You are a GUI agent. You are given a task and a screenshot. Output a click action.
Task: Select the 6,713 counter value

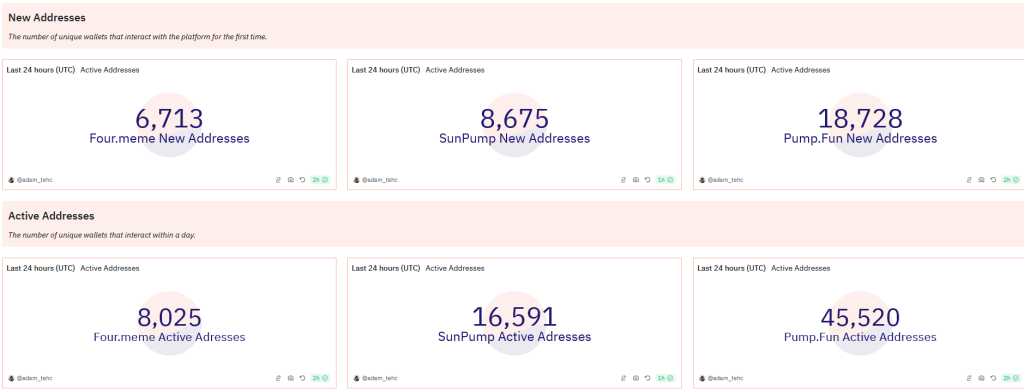point(170,119)
